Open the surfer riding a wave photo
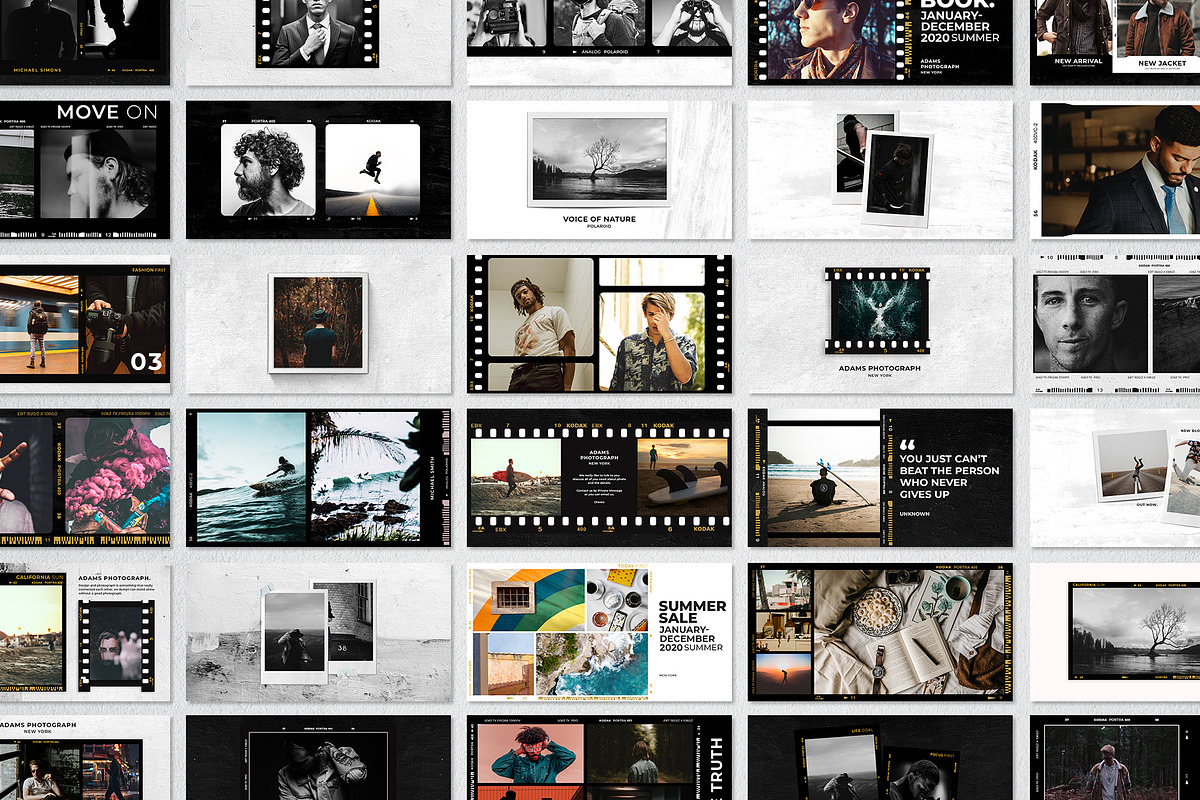This screenshot has height=800, width=1200. 251,477
